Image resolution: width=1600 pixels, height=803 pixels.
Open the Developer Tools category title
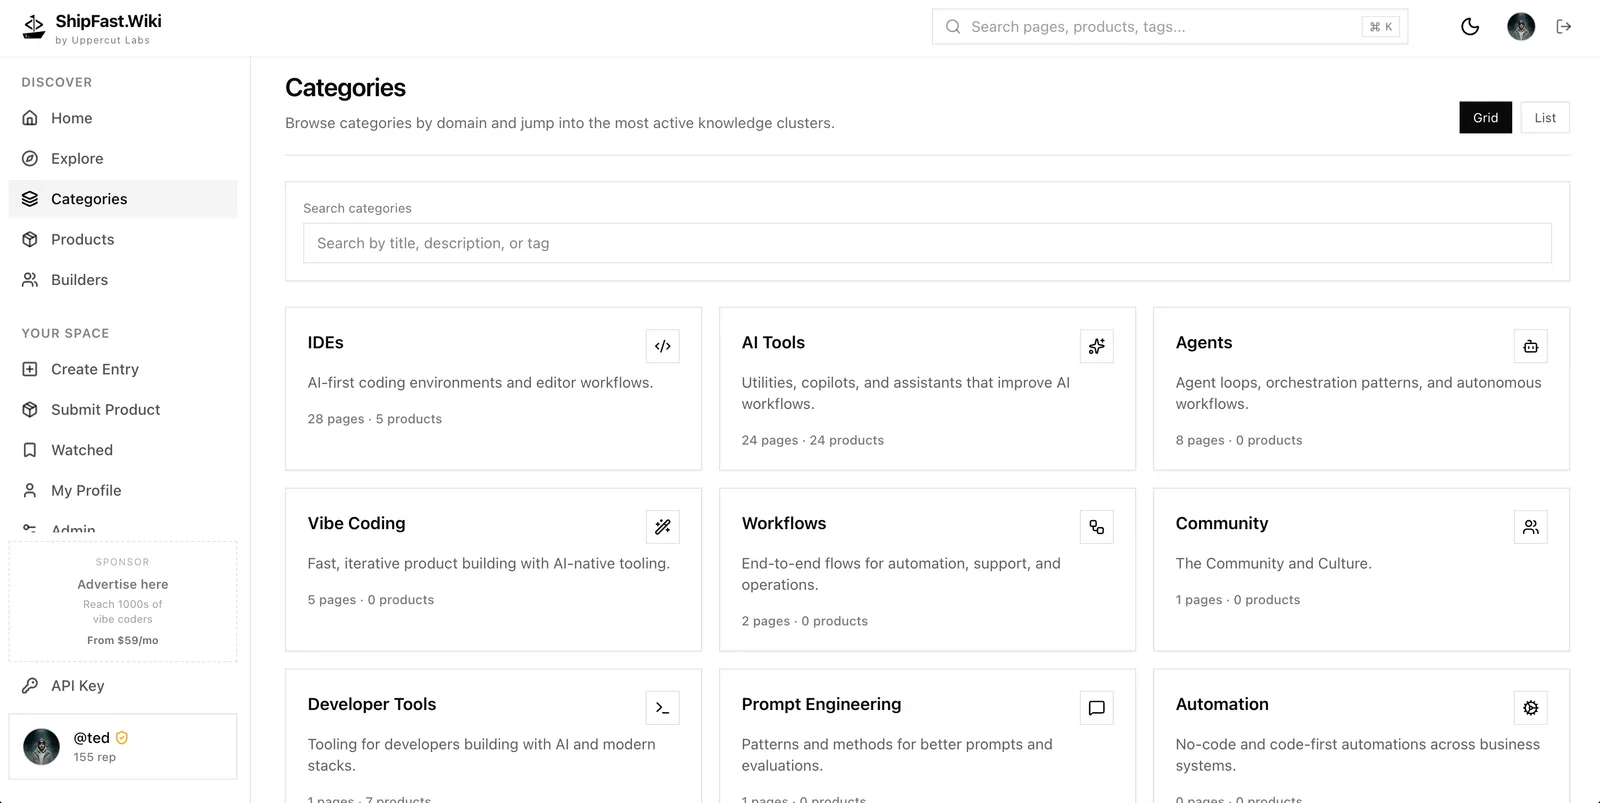point(372,705)
